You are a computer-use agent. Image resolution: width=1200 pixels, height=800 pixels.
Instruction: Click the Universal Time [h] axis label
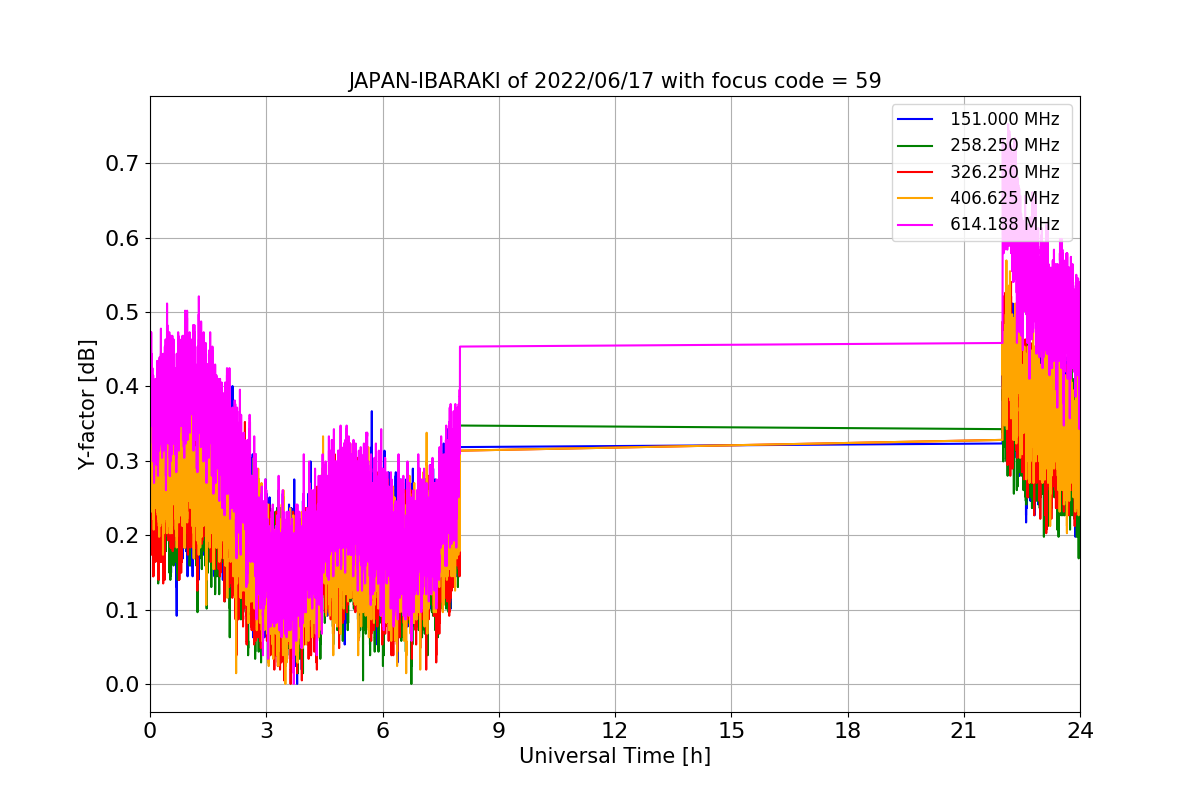point(615,757)
